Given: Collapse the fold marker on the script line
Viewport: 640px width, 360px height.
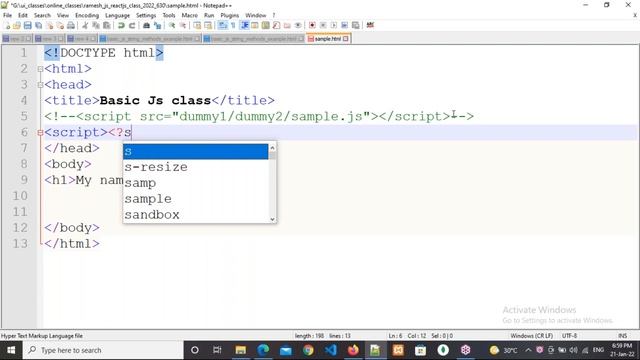Looking at the screenshot, I should [40, 133].
